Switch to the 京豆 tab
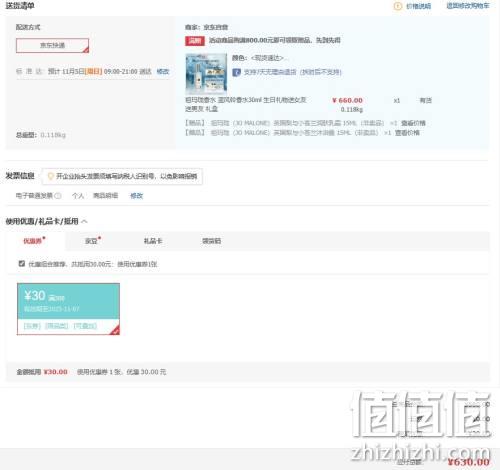This screenshot has height=470, width=500. 92,241
